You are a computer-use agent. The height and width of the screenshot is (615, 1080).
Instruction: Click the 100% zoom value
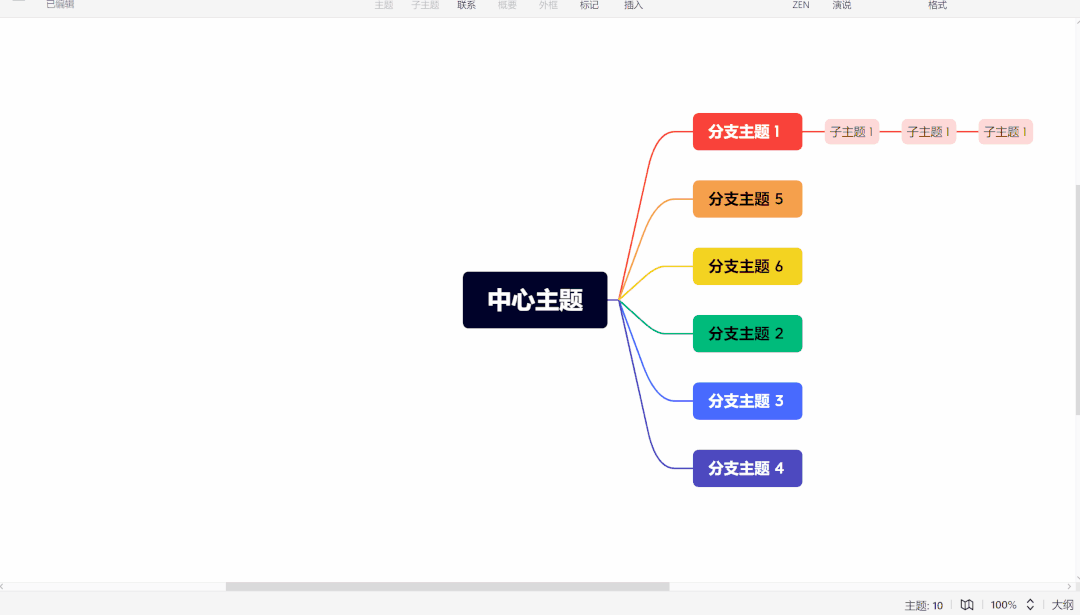tap(1003, 605)
